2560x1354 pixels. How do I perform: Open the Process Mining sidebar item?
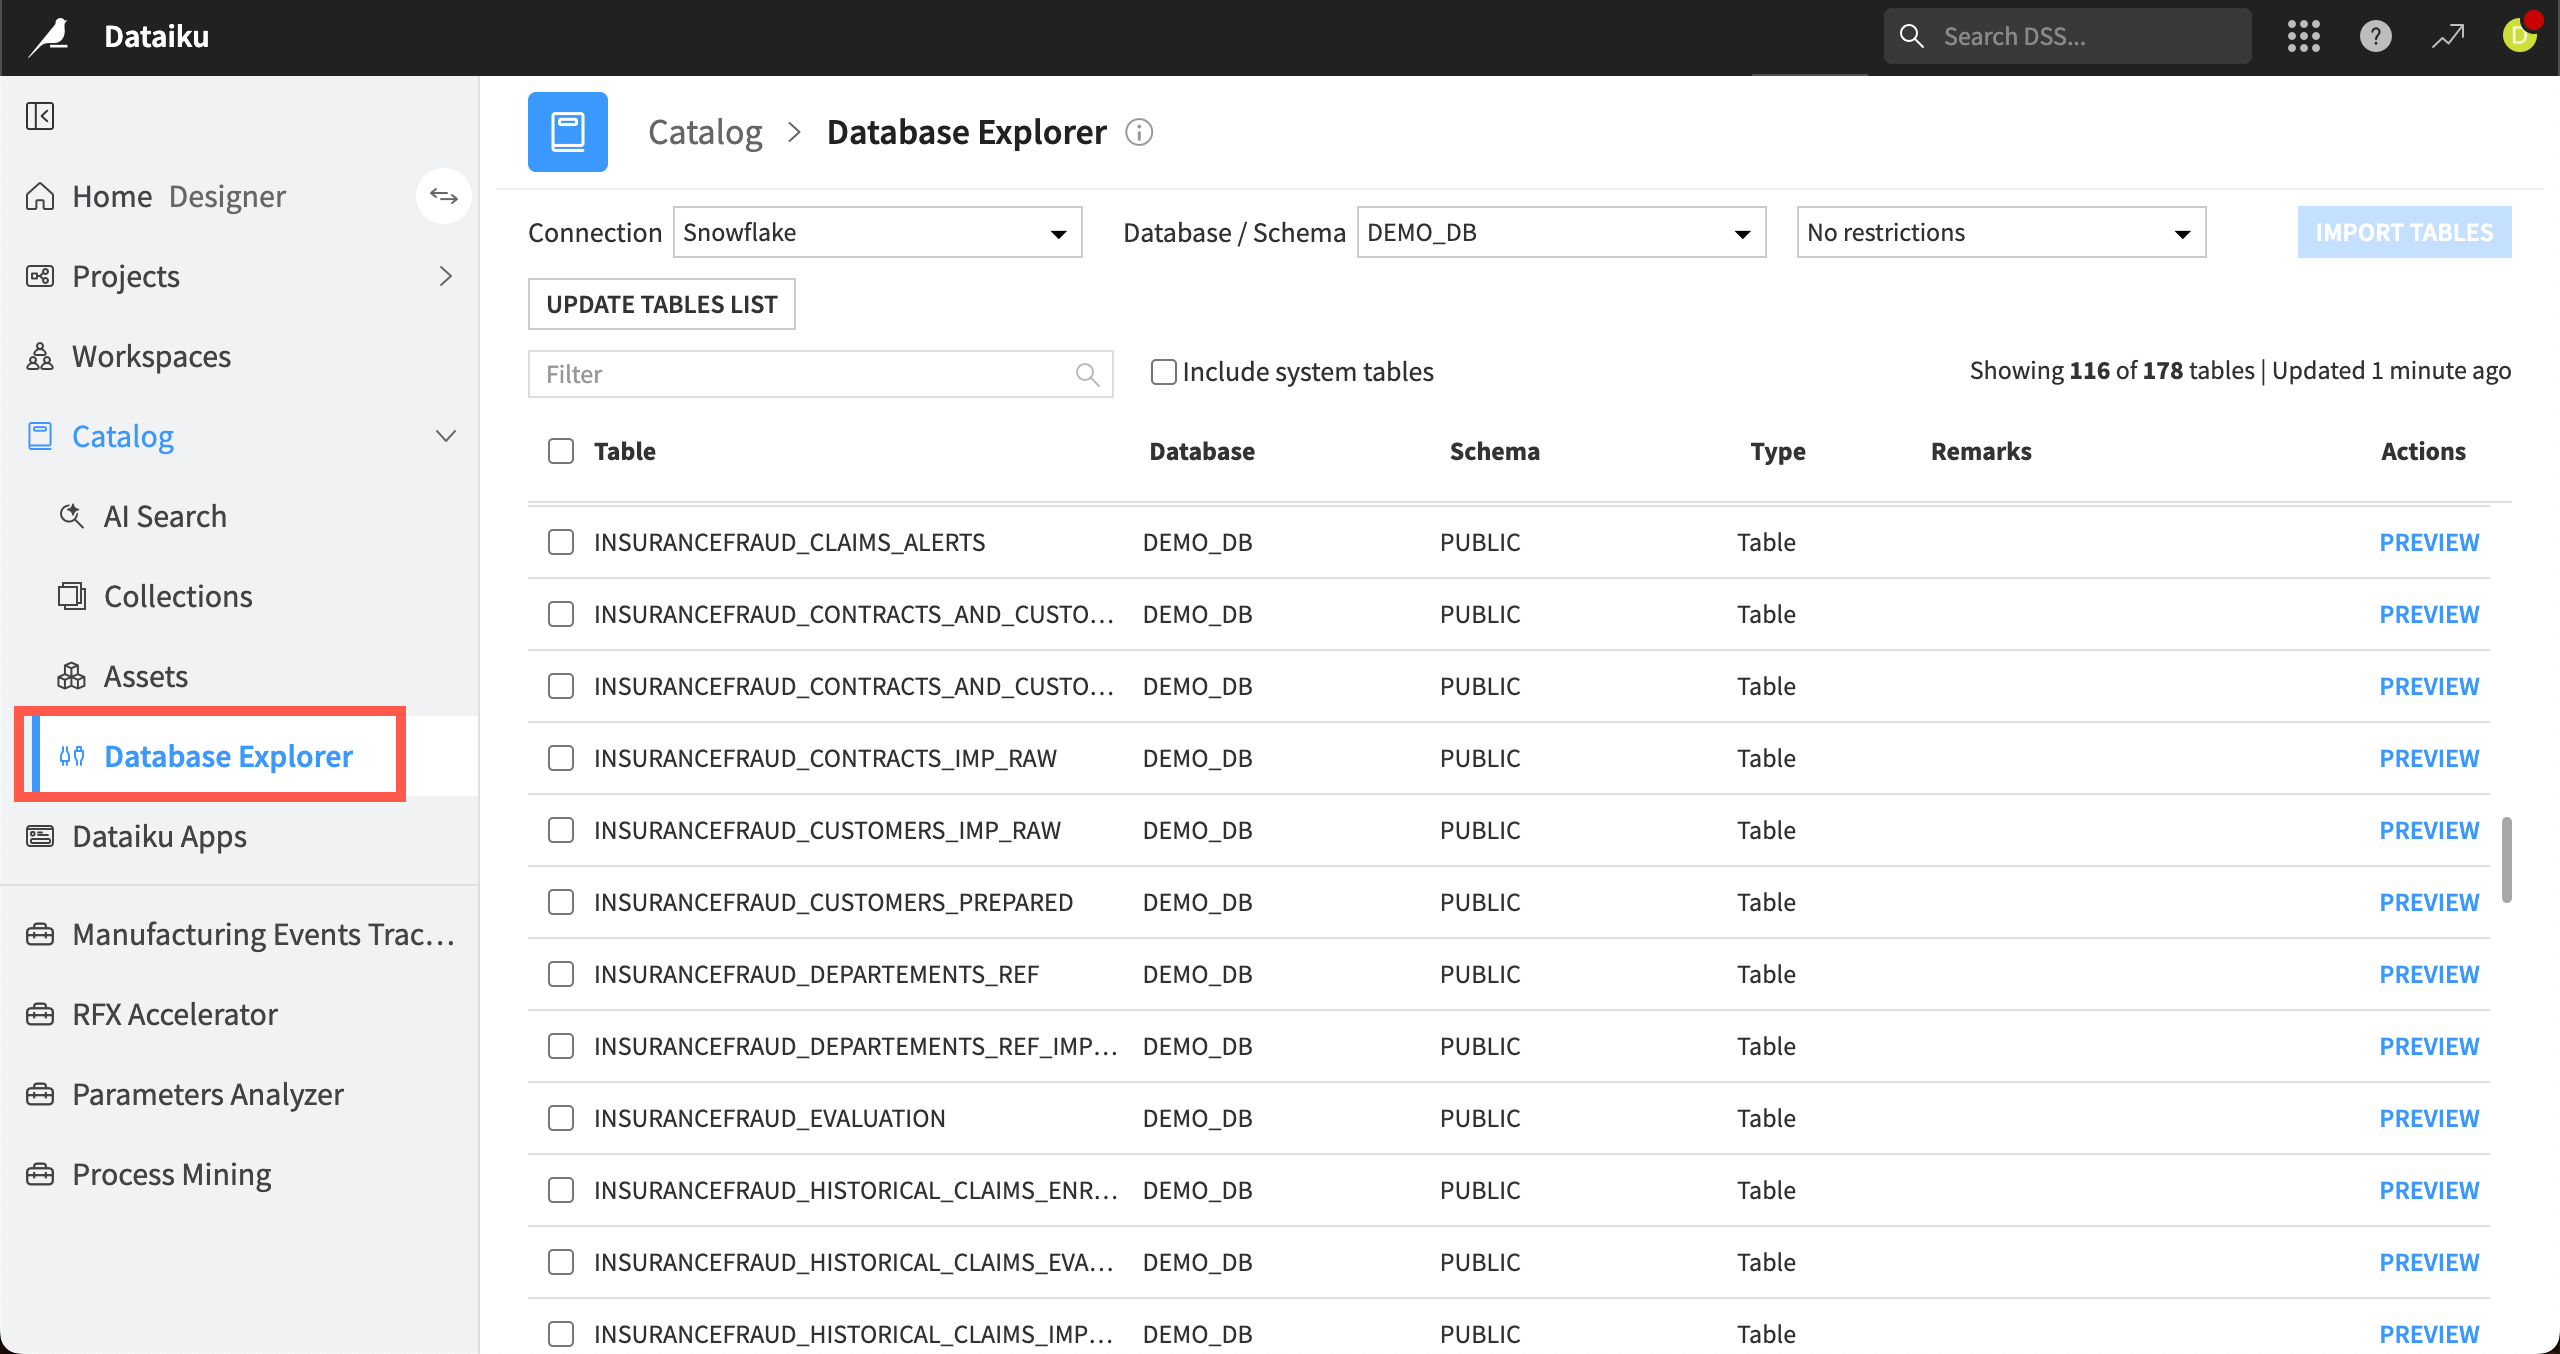172,1174
